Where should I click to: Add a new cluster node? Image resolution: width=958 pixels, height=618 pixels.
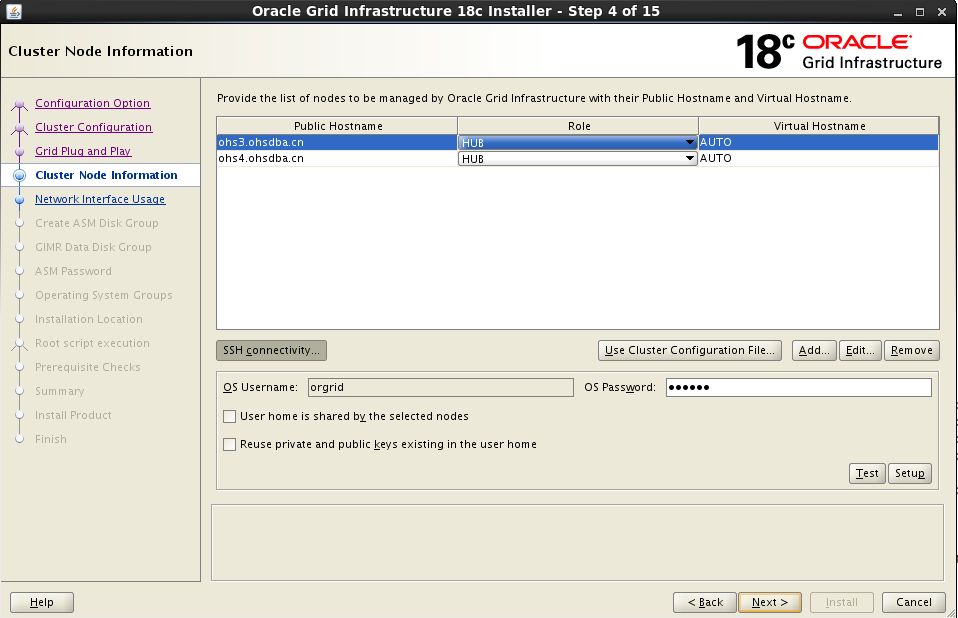pyautogui.click(x=814, y=351)
